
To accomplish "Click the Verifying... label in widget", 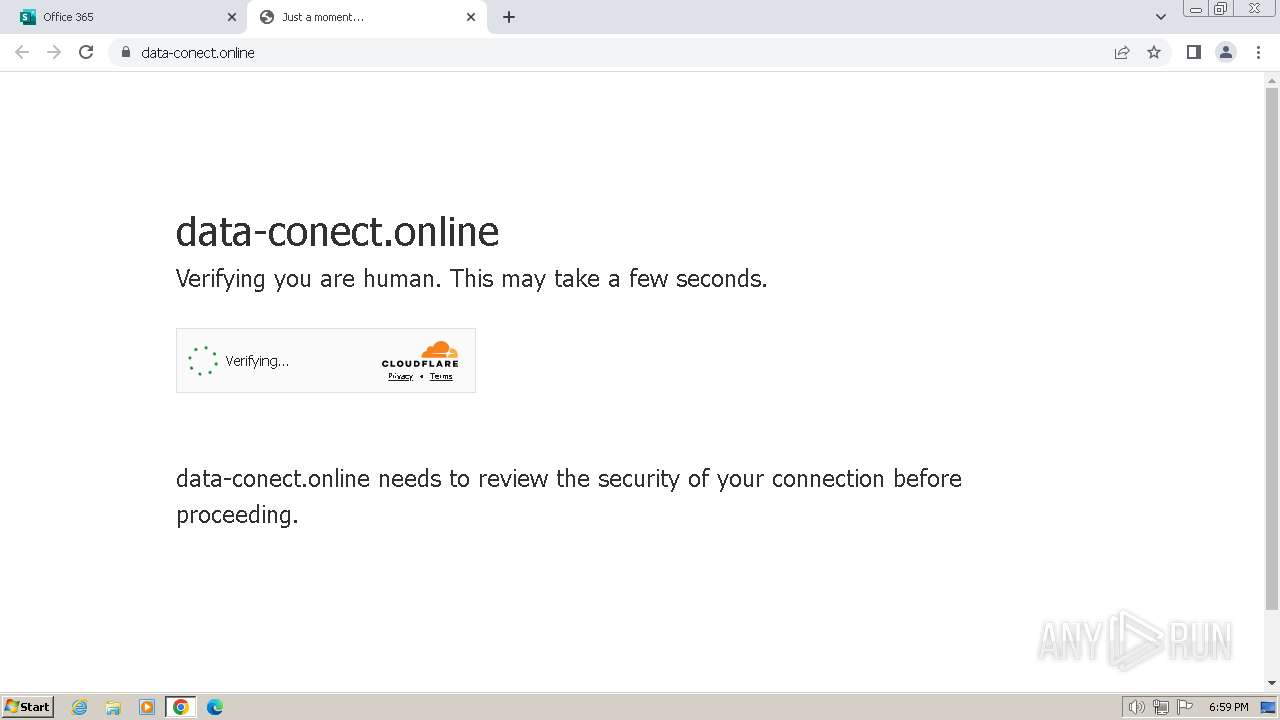I will coord(257,361).
